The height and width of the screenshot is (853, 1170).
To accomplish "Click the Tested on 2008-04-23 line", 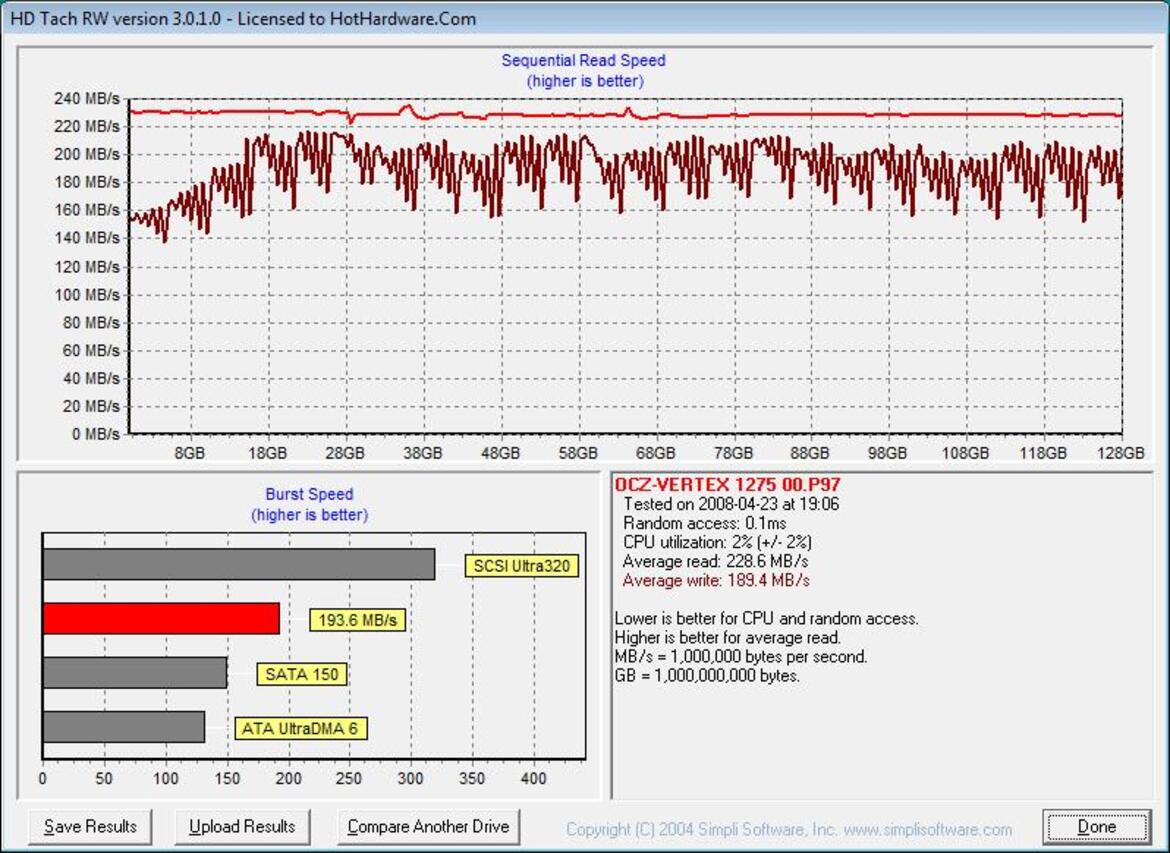I will pos(731,504).
